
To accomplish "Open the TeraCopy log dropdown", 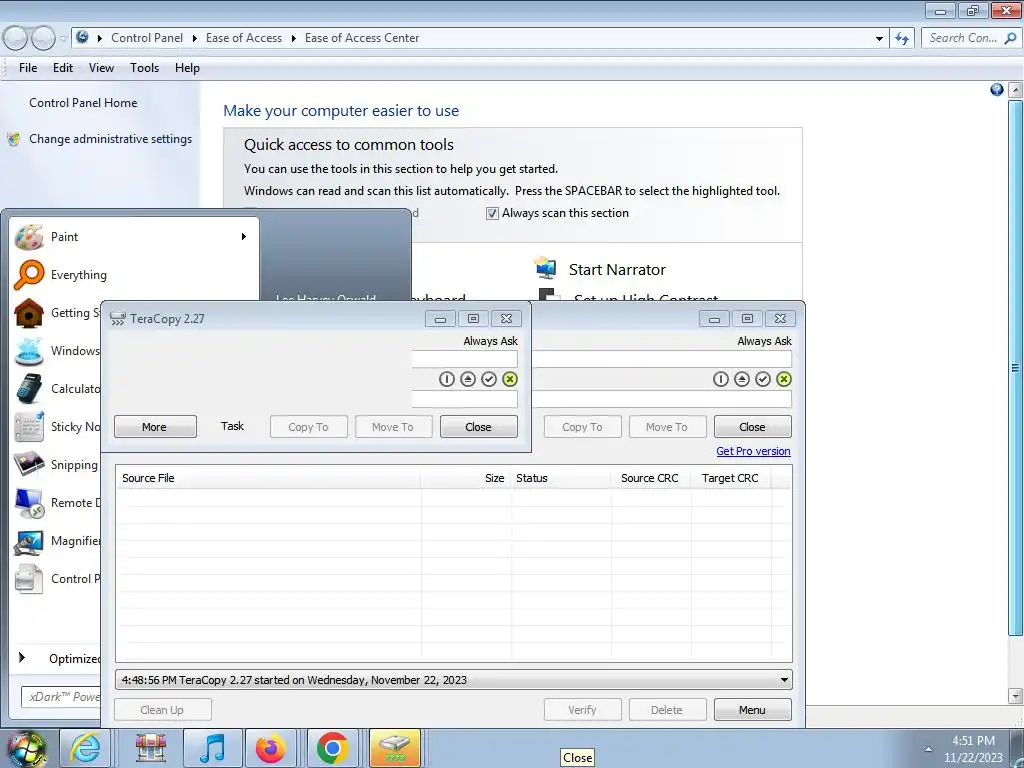I will coord(784,680).
